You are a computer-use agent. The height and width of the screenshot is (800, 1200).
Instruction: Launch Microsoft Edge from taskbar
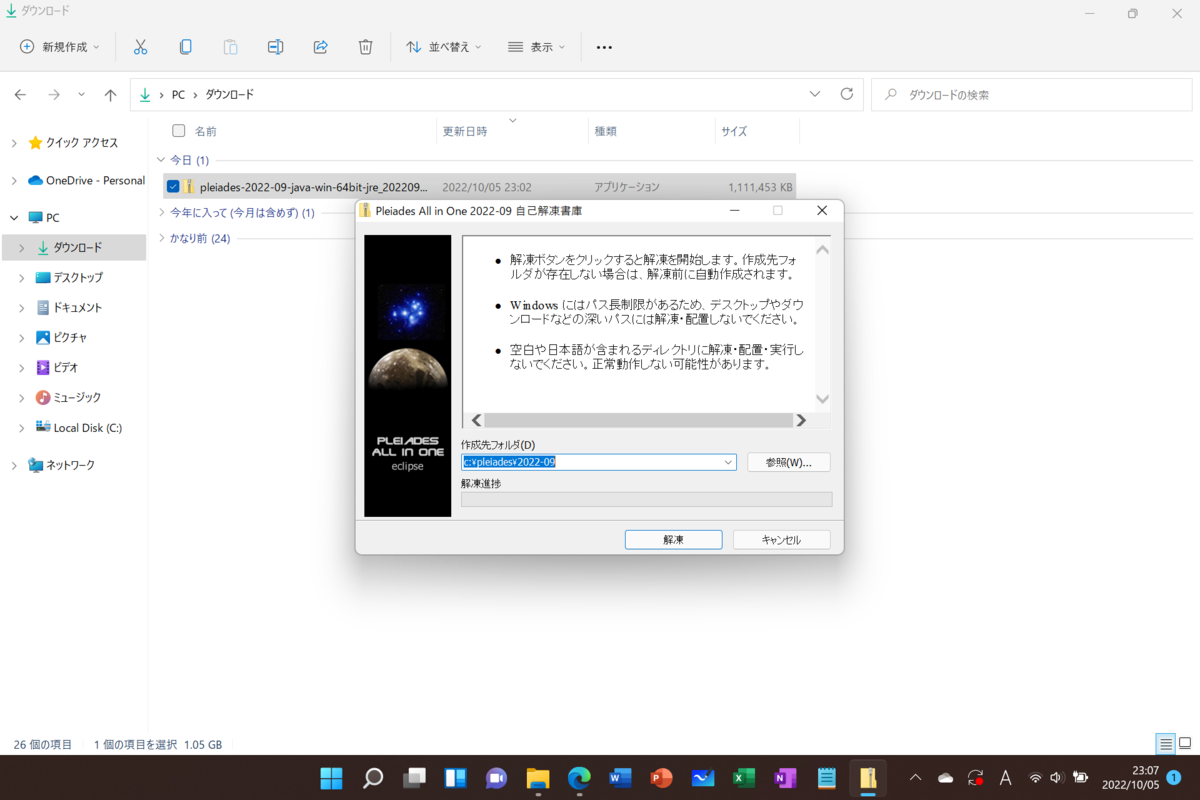579,778
